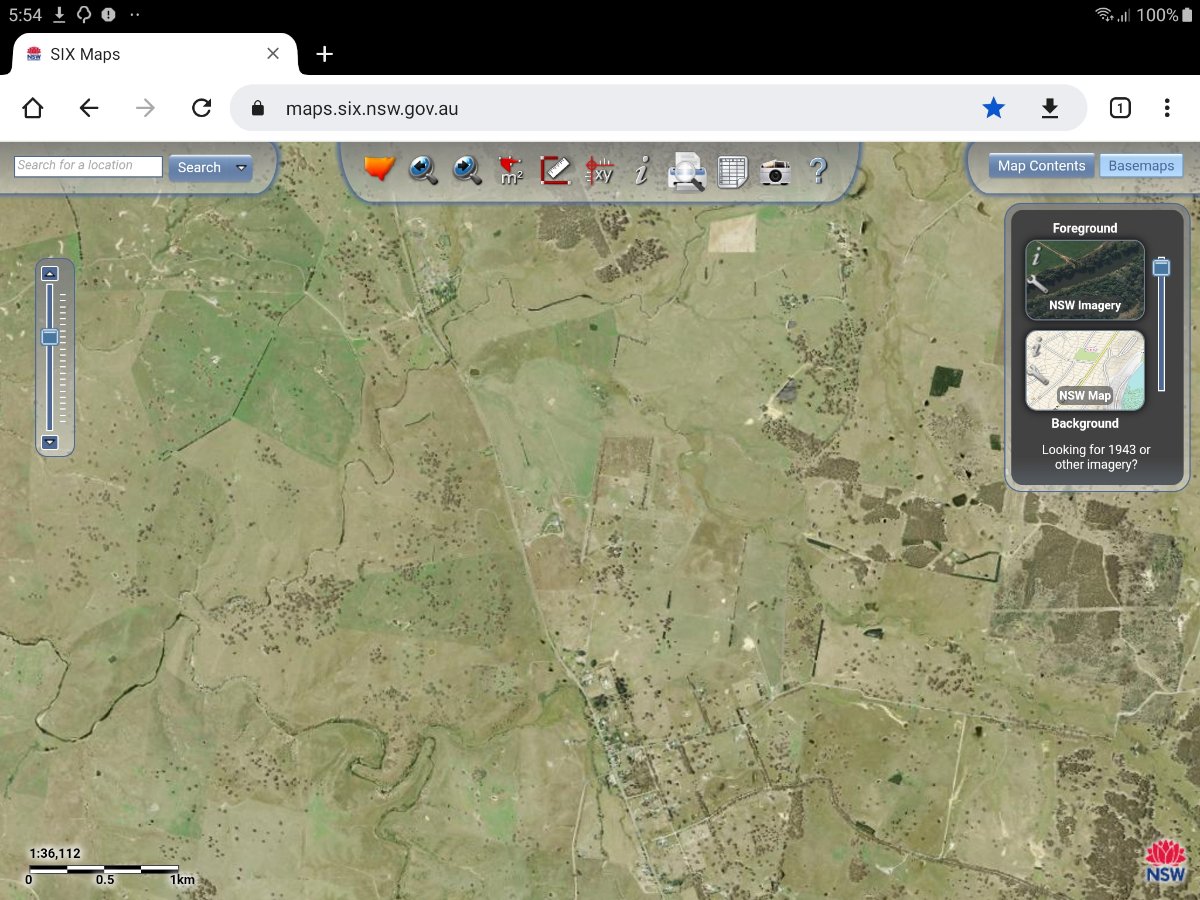1200x900 pixels.
Task: Open Search button dropdown arrow
Action: 241,168
